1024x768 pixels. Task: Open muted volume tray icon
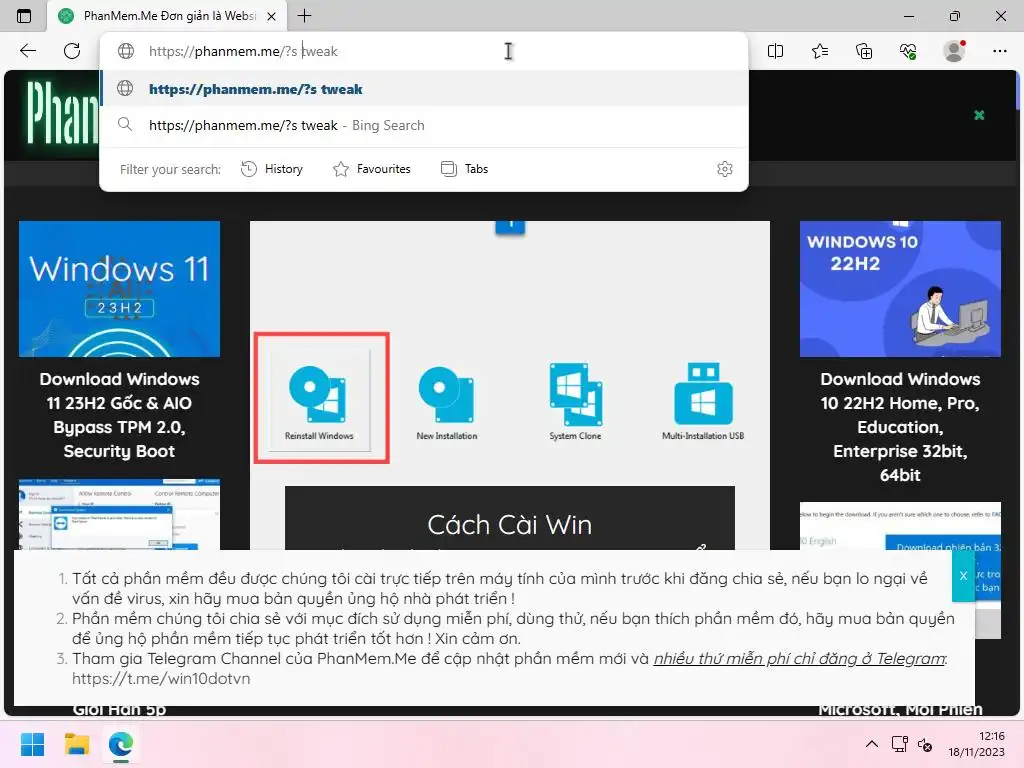pyautogui.click(x=925, y=744)
